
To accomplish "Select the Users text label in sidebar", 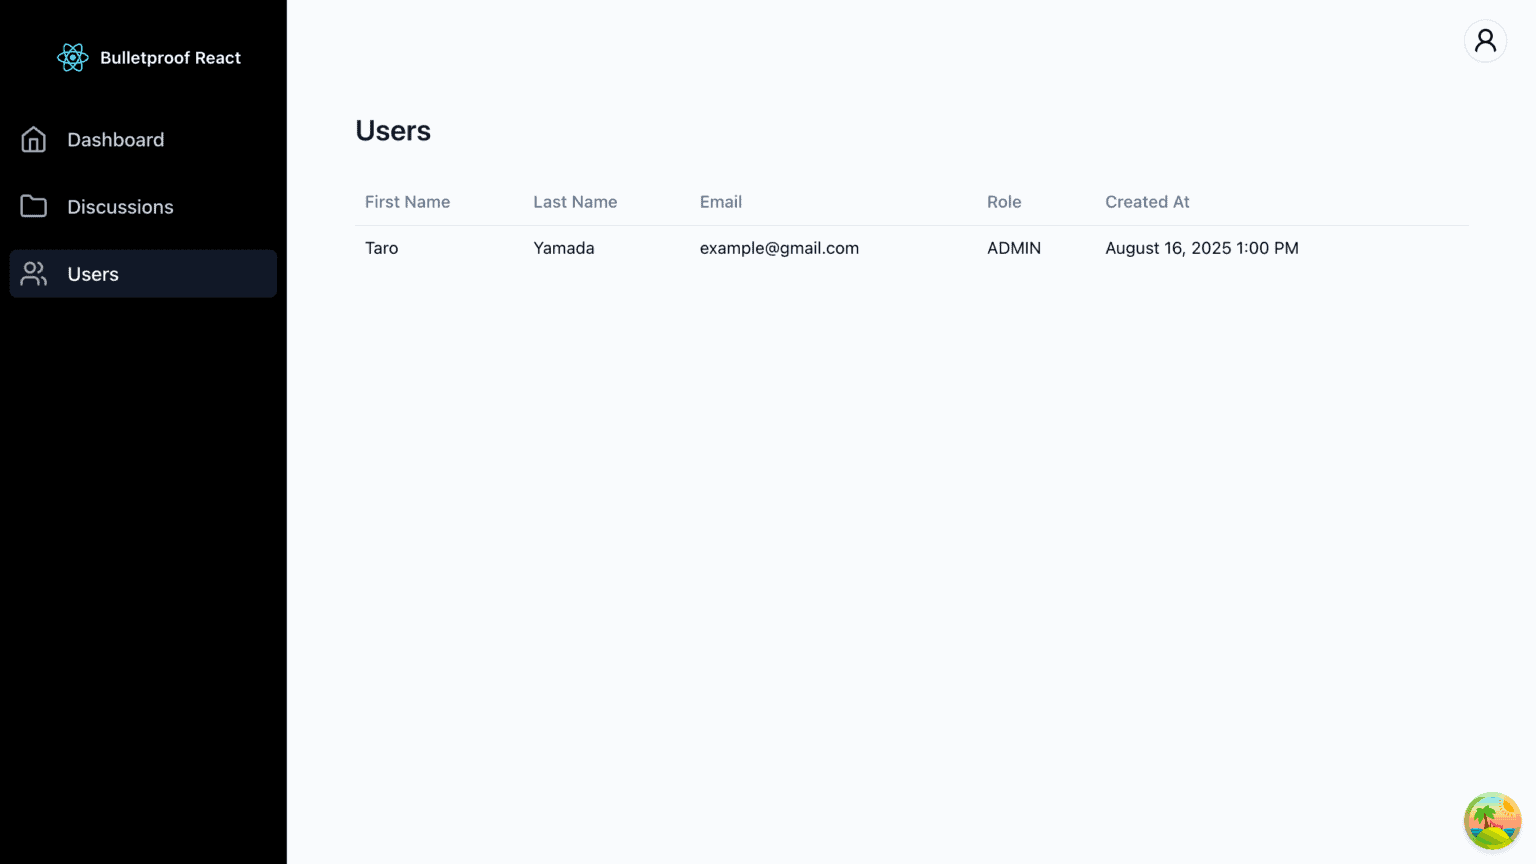I will click(93, 274).
